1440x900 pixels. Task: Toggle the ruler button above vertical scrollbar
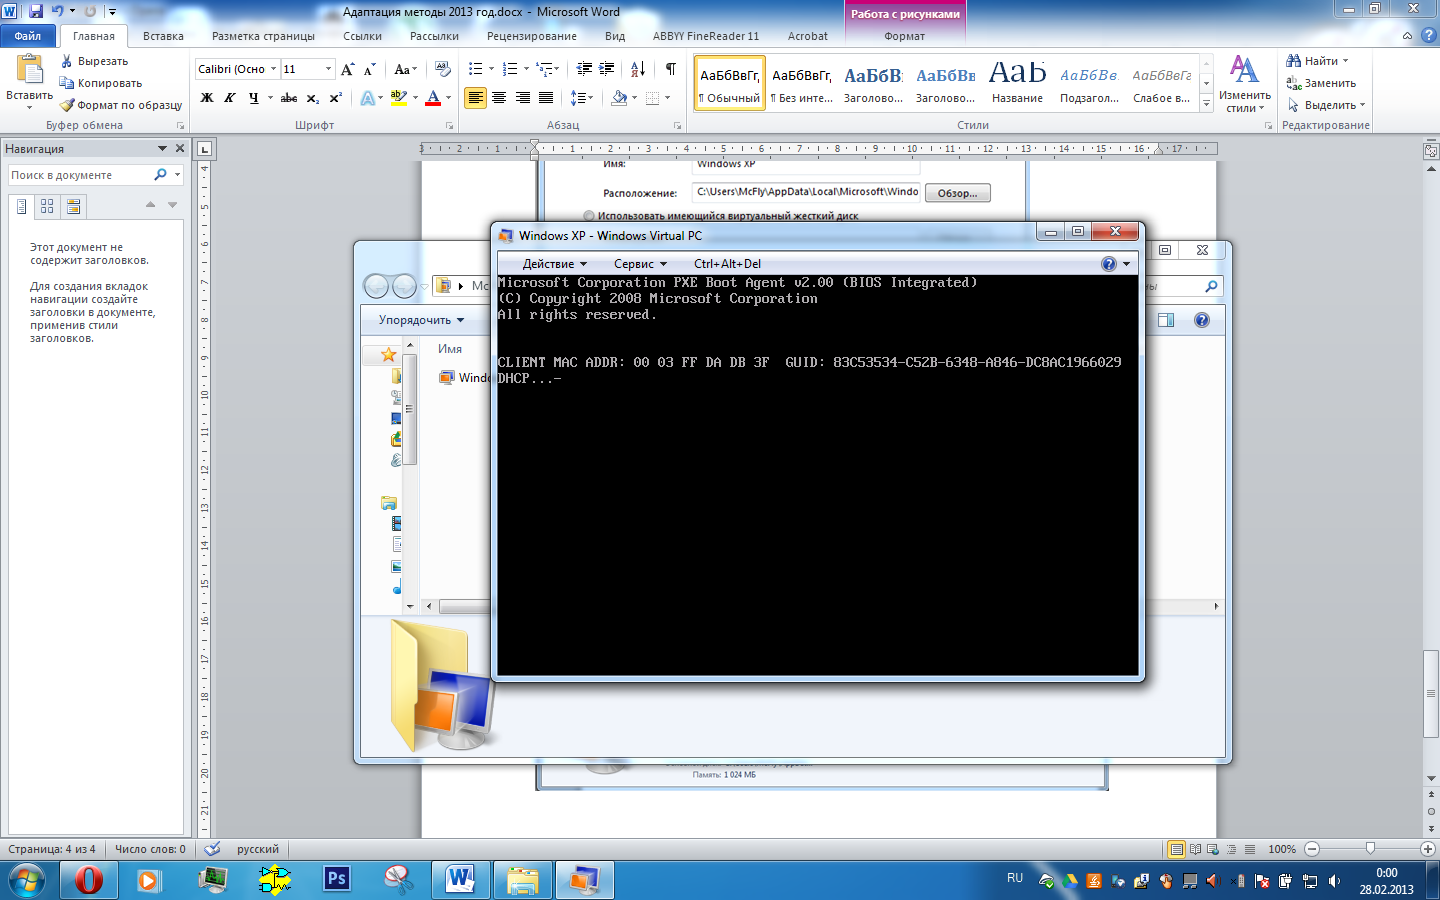tap(1431, 150)
